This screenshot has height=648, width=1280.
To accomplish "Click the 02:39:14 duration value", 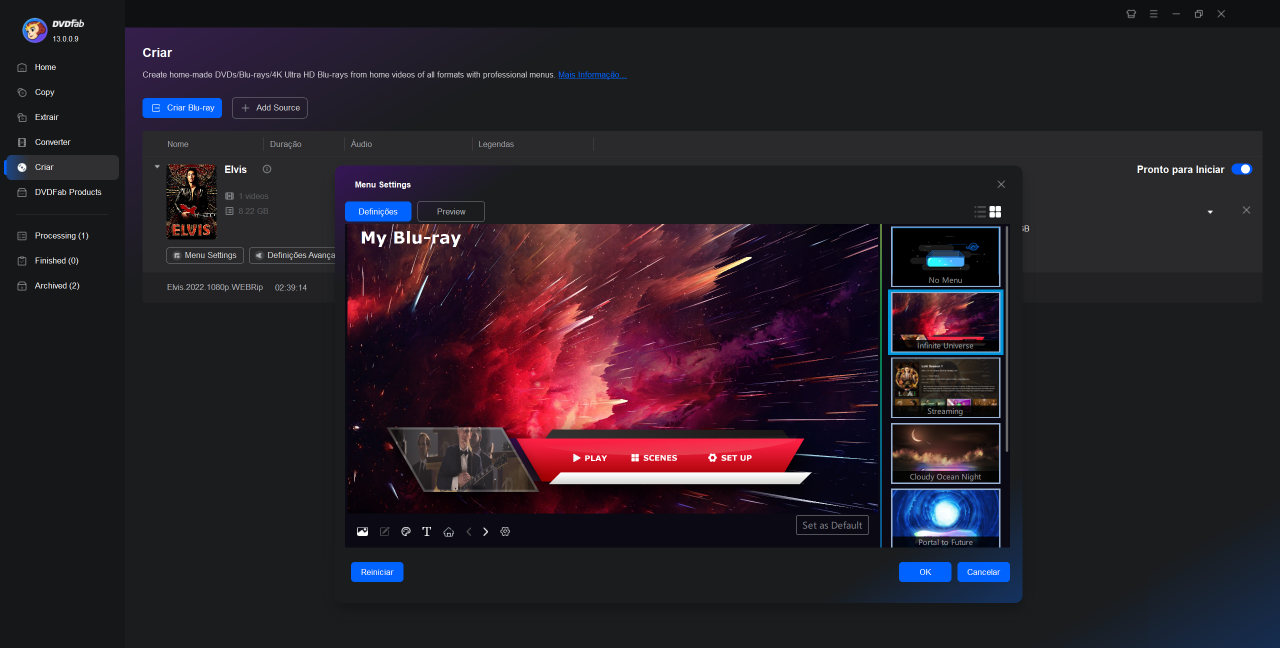I will pyautogui.click(x=291, y=287).
